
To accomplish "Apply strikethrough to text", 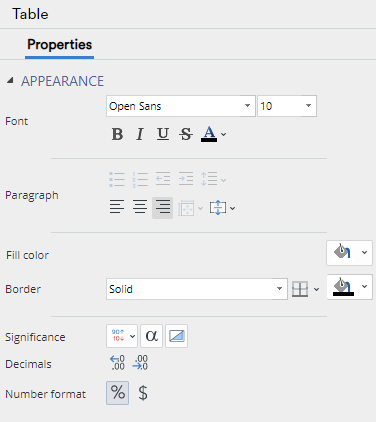I will 186,134.
